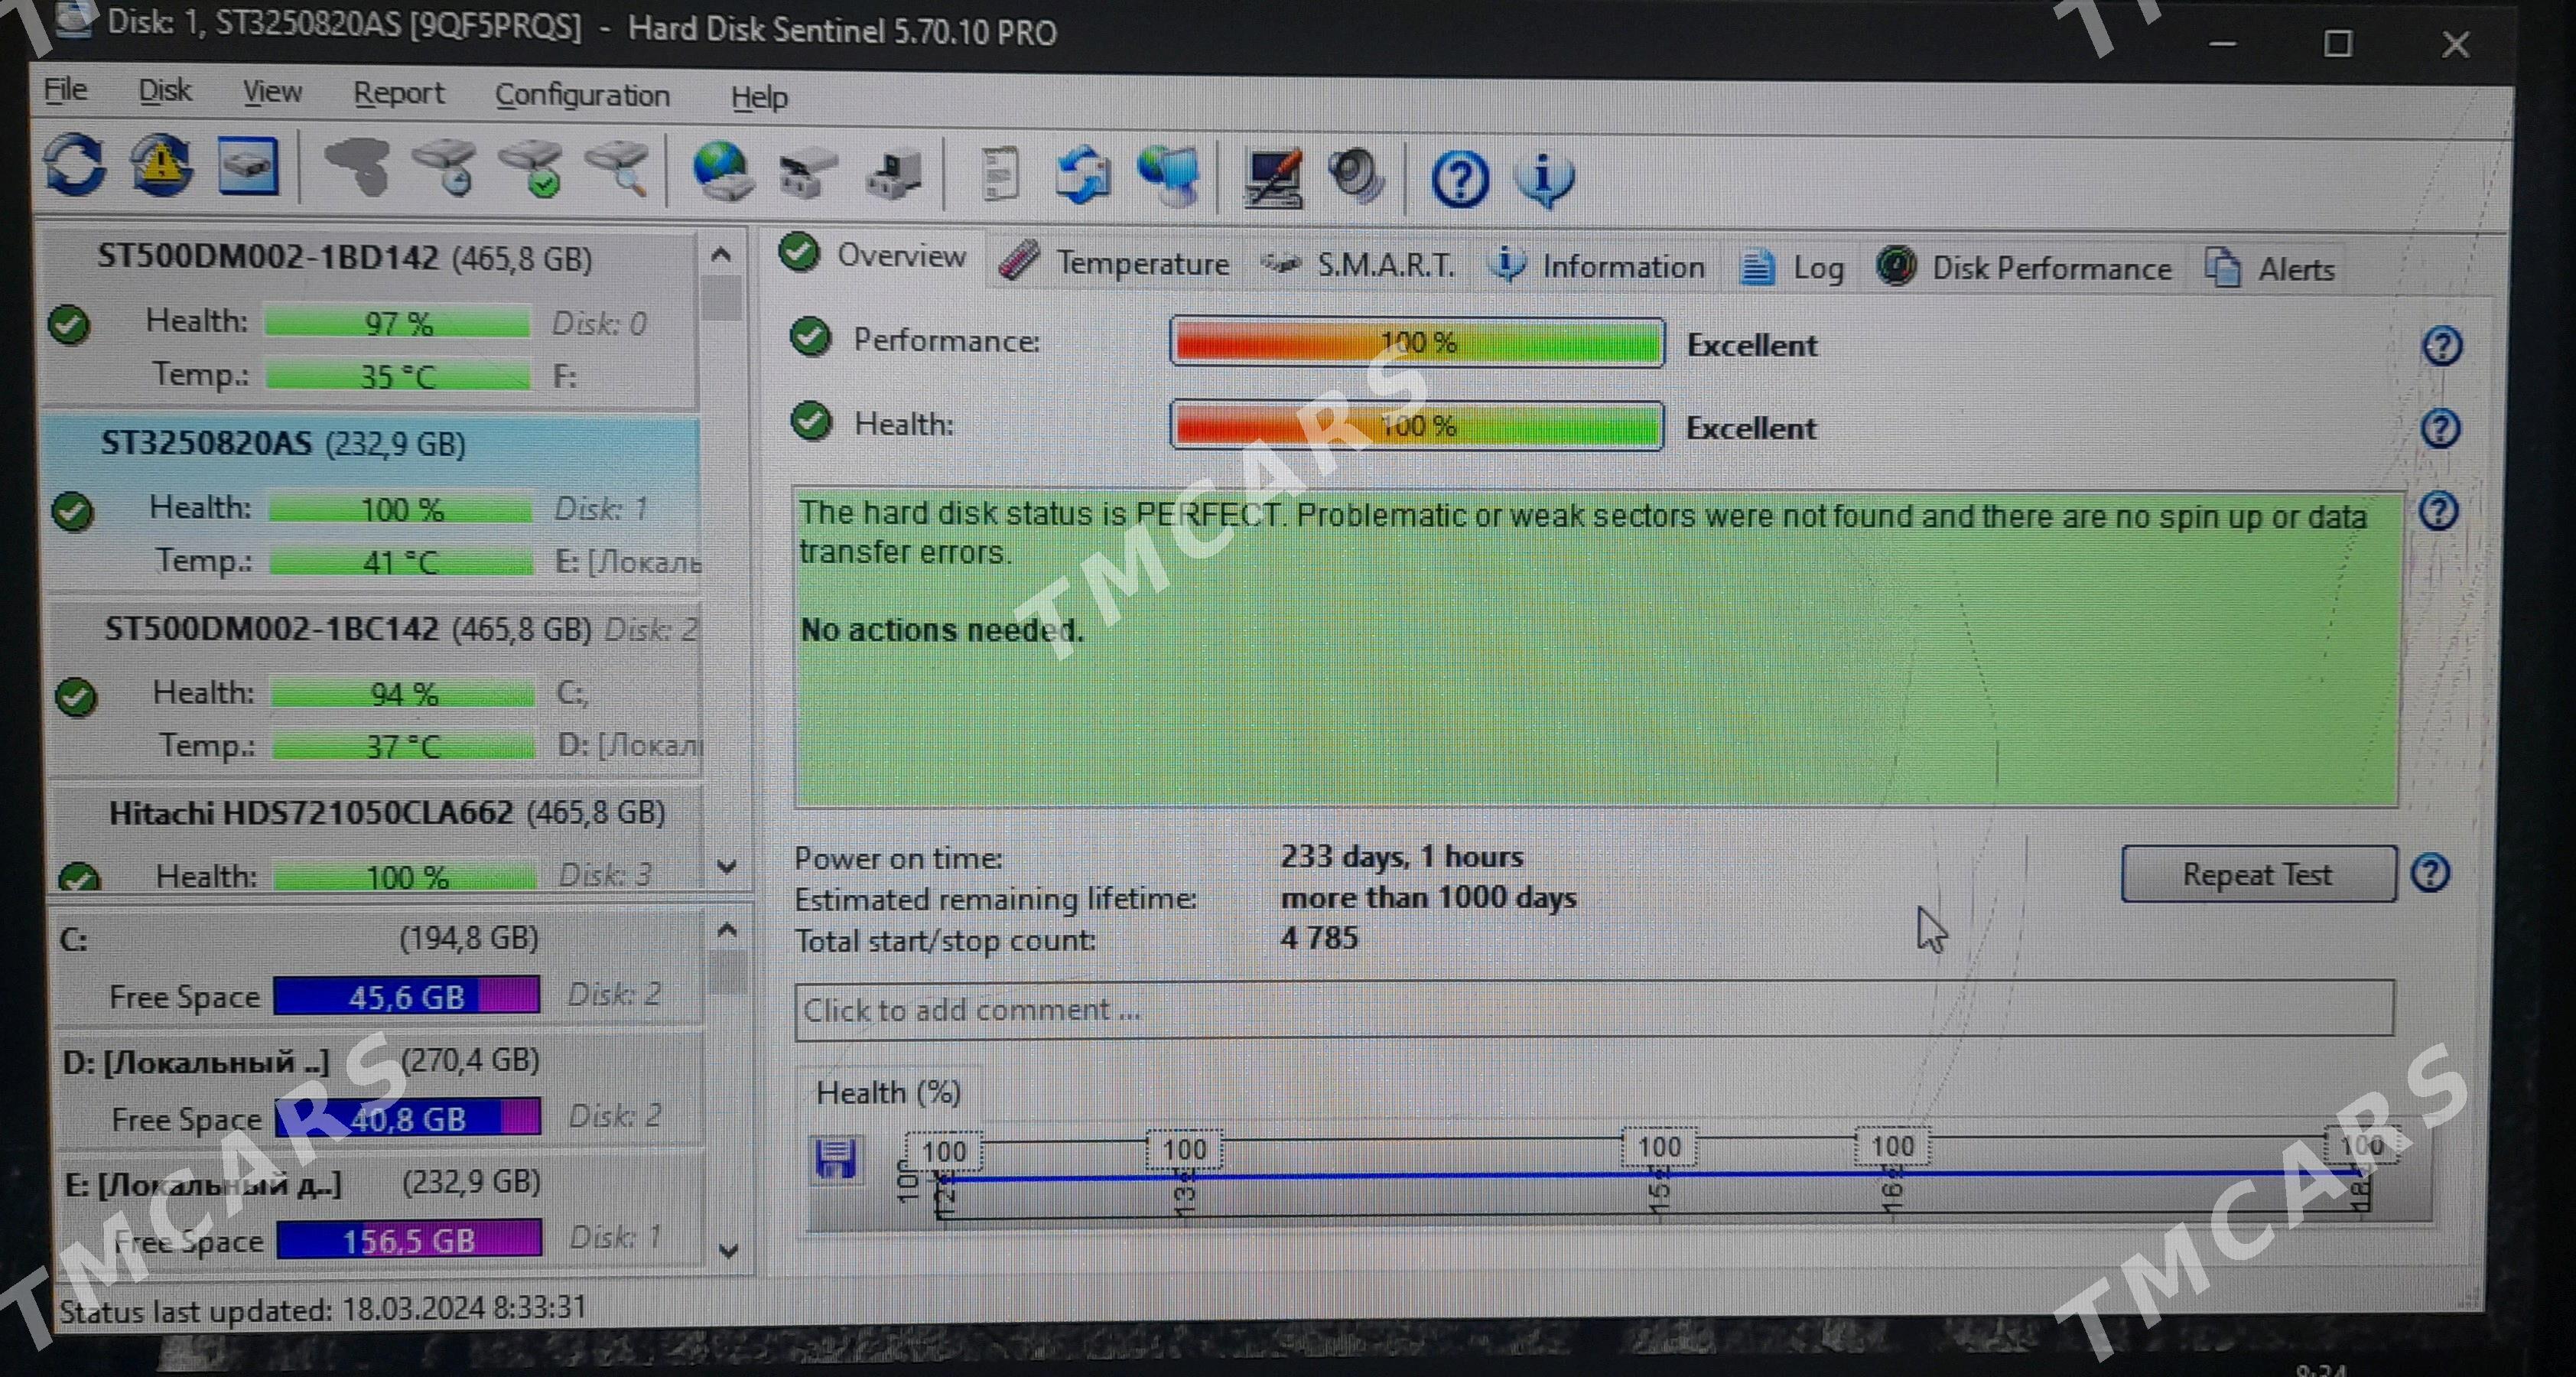Click the first 100 health graph marker
Image resolution: width=2576 pixels, height=1377 pixels.
point(944,1151)
